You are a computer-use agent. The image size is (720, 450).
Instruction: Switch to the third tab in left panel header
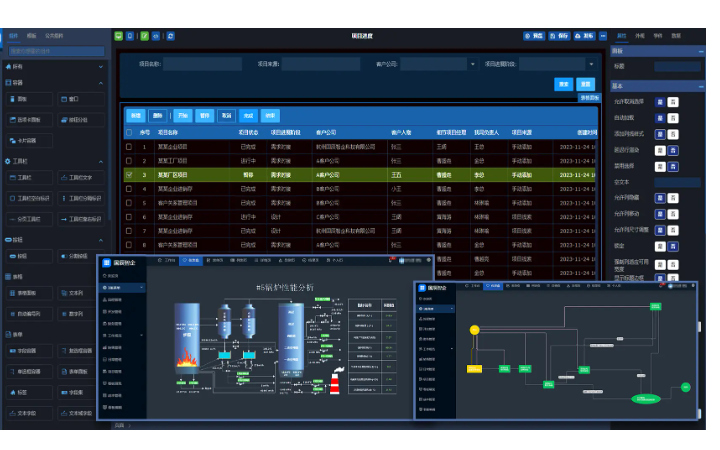pyautogui.click(x=54, y=36)
